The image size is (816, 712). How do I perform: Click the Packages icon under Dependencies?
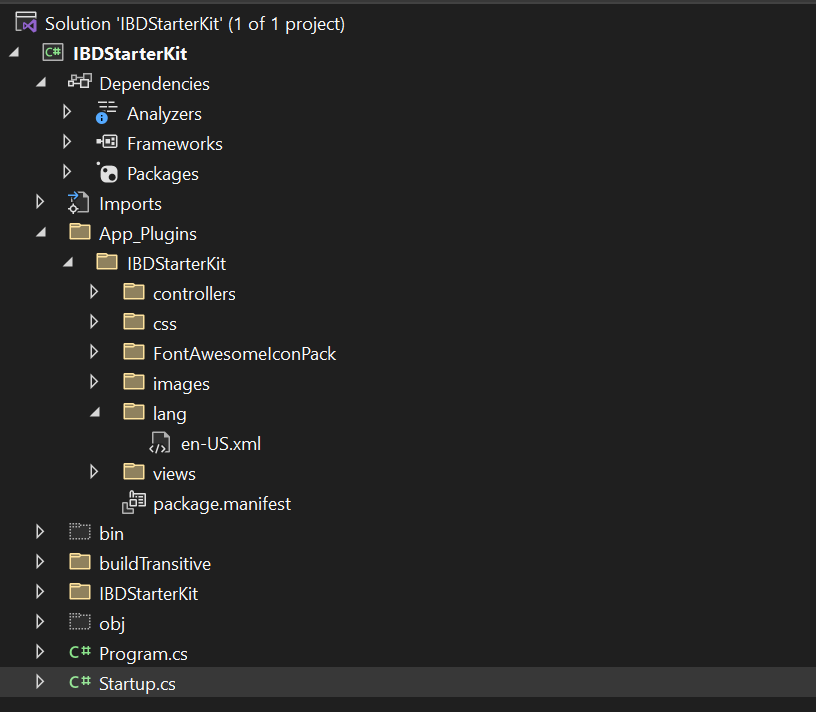pos(107,173)
